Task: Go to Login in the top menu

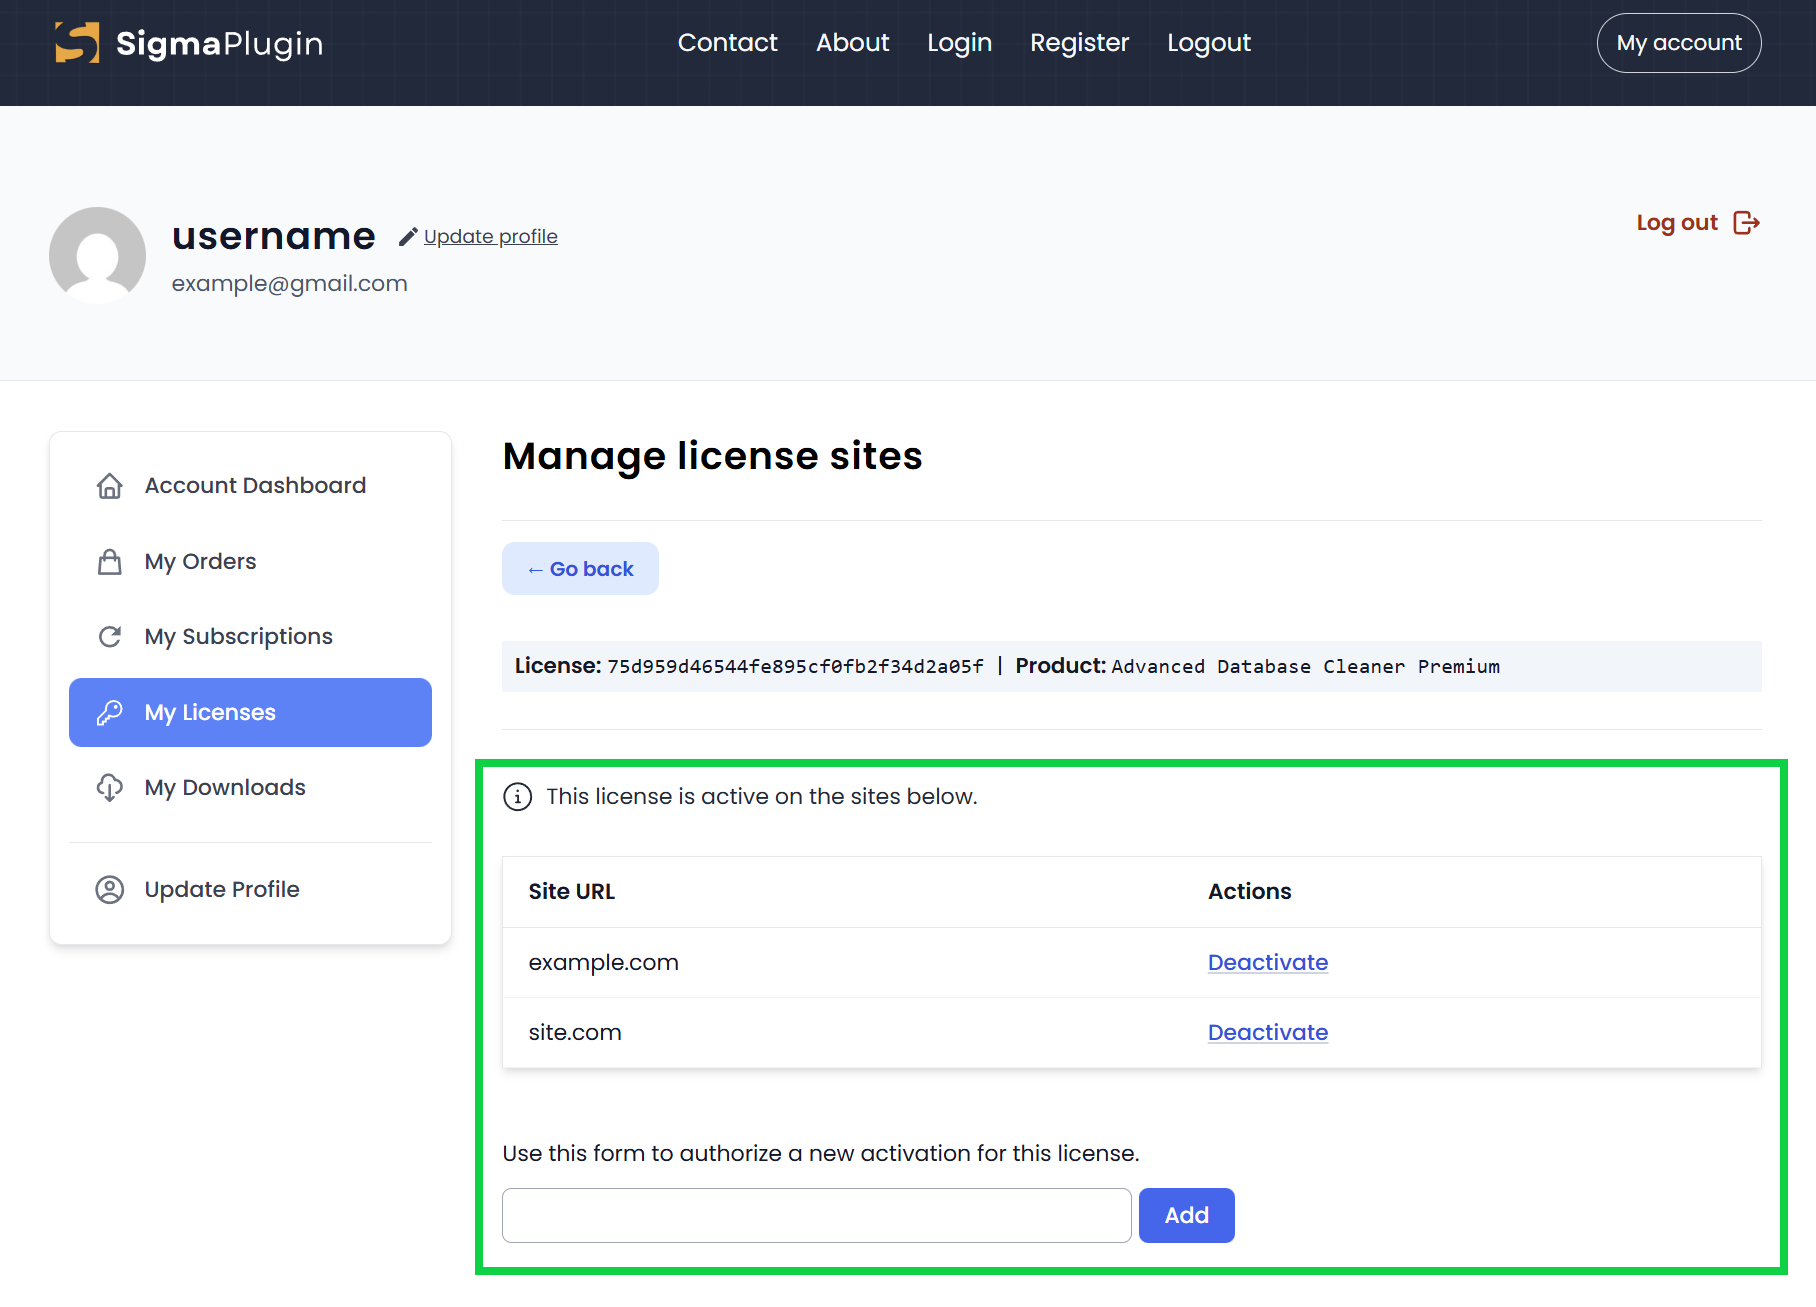Action: [959, 43]
